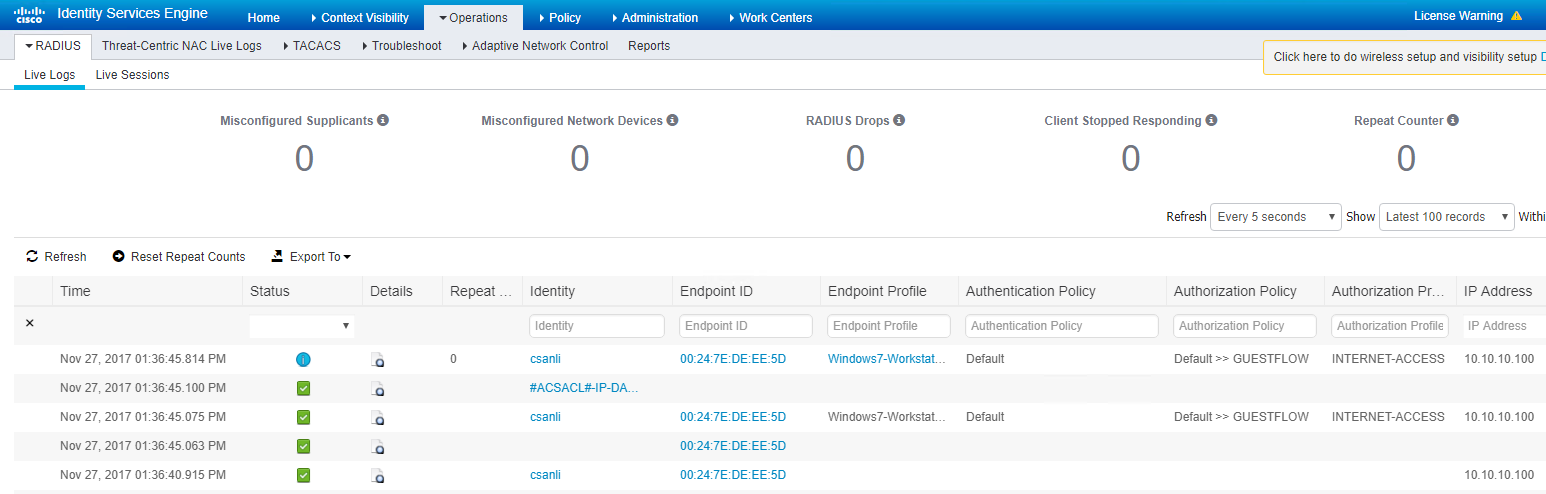Click green status check for 01:36:40.915 row
Image resolution: width=1546 pixels, height=494 pixels.
coord(303,475)
